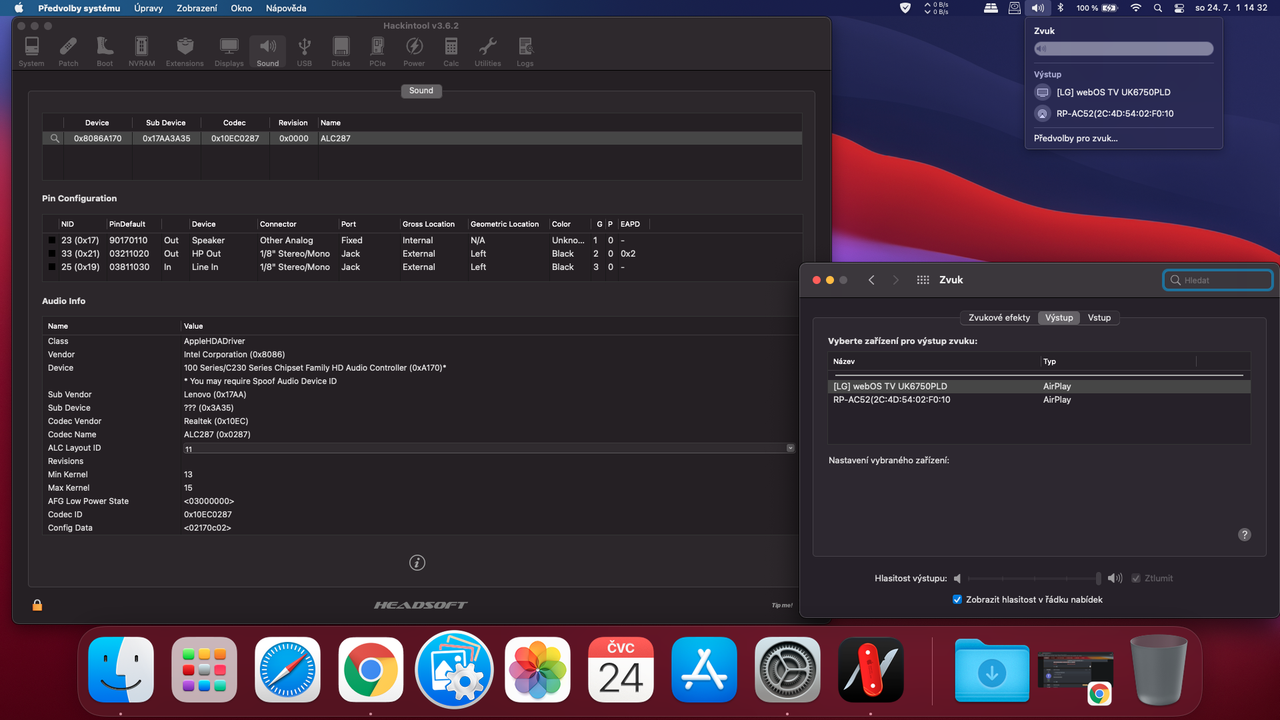
Task: Toggle 'Zobrazit hlasitost v řádku nabídek' checkbox
Action: click(958, 599)
